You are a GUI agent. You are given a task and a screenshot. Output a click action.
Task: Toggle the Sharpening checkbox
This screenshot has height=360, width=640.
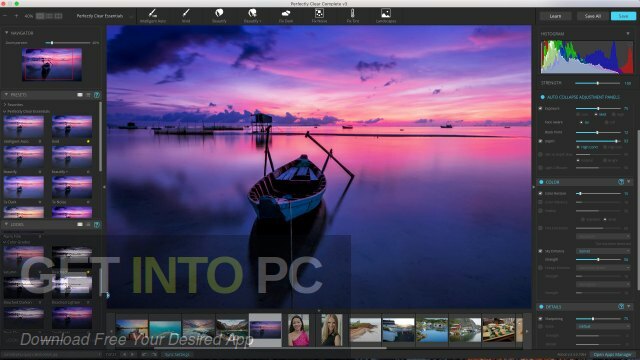pyautogui.click(x=540, y=319)
